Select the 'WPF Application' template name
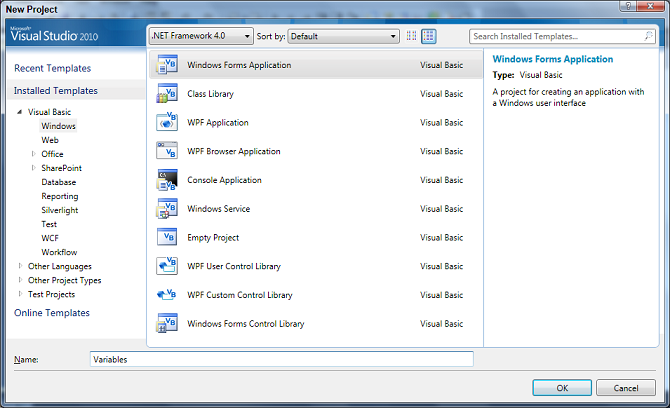 click(218, 122)
